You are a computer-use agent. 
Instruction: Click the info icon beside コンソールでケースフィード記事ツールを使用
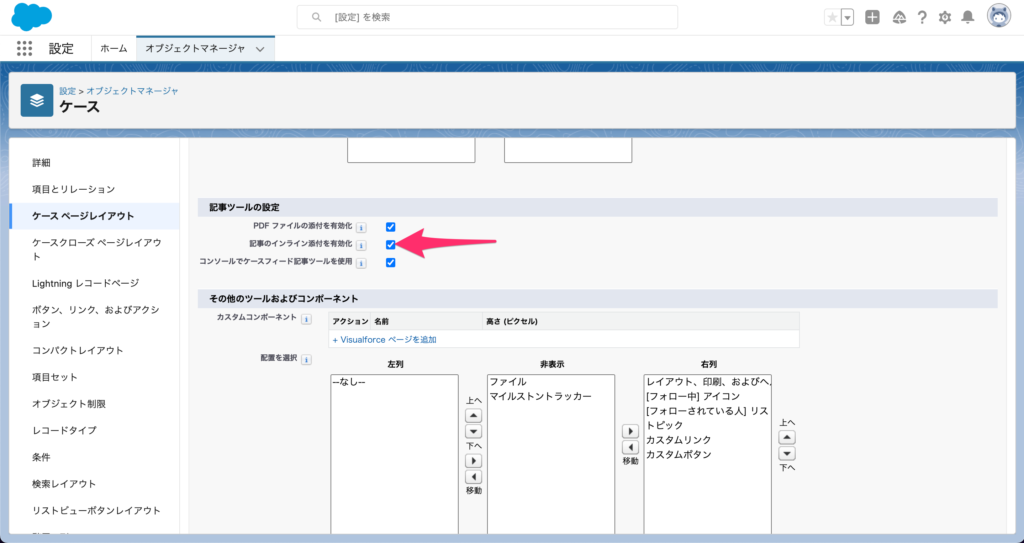361,263
